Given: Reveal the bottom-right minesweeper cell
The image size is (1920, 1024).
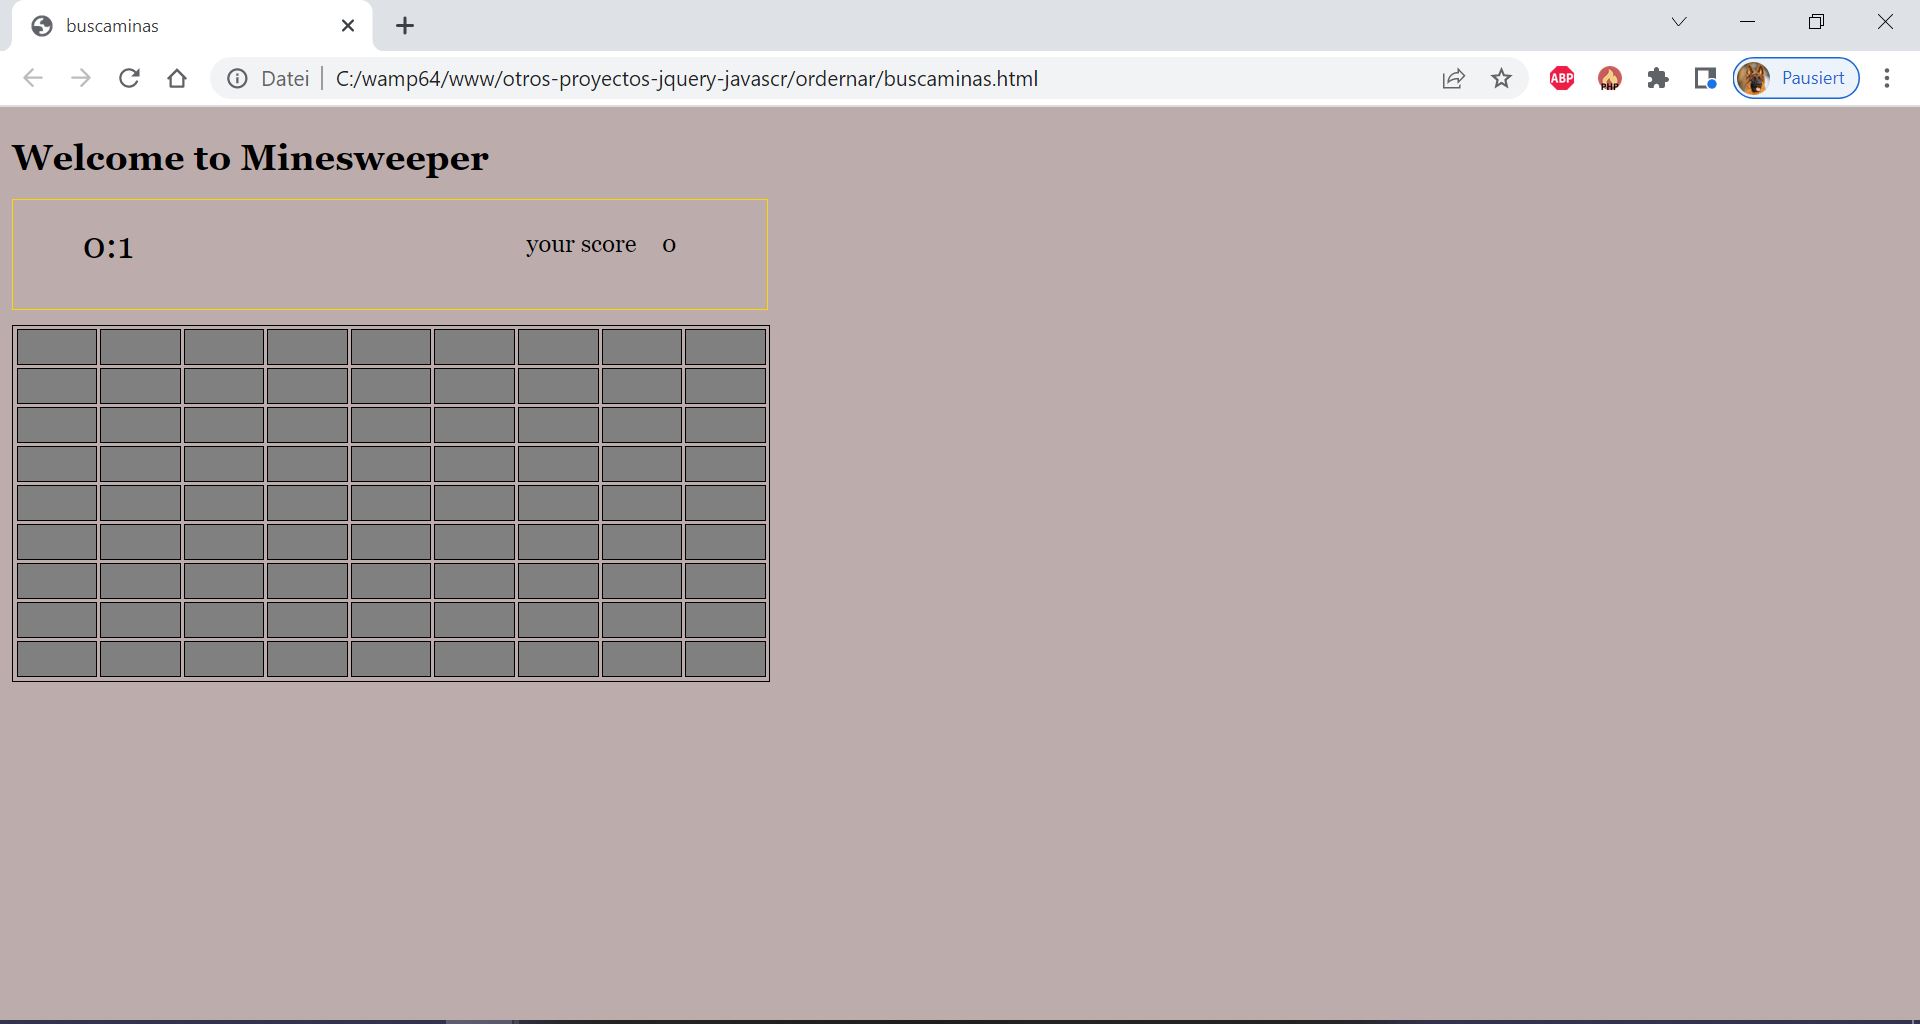Looking at the screenshot, I should click(725, 659).
